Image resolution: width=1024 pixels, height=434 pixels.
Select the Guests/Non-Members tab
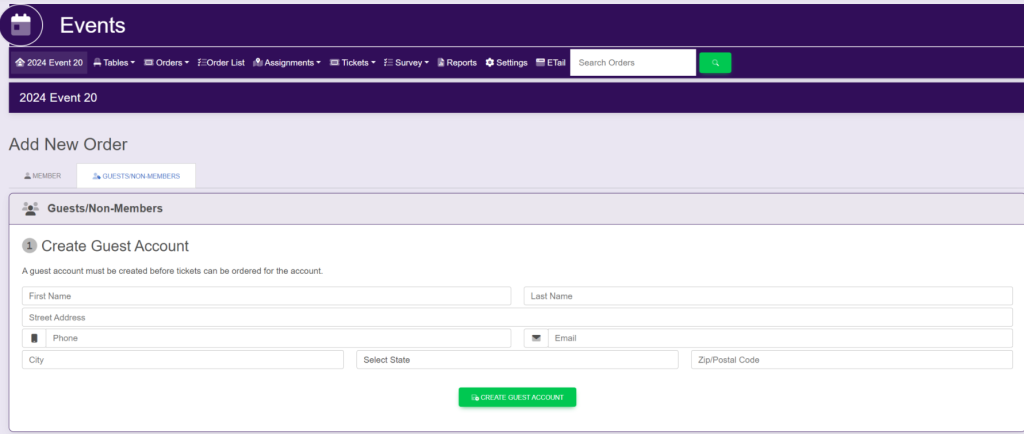[x=136, y=176]
